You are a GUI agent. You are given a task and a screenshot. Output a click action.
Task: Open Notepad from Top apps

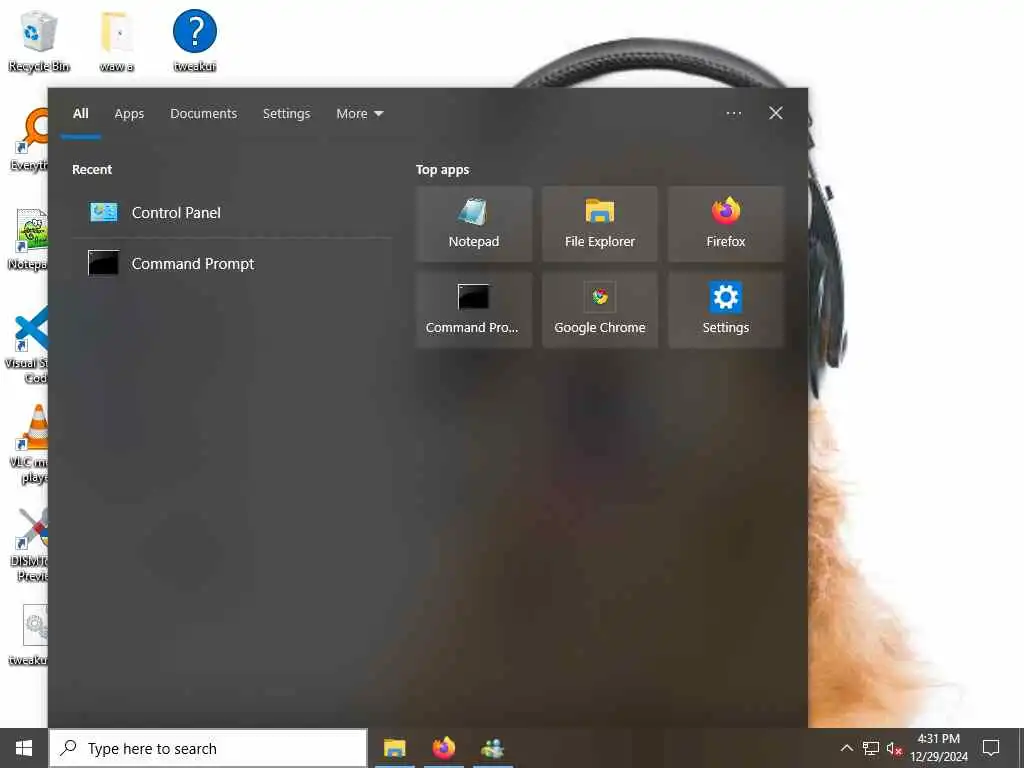click(473, 224)
